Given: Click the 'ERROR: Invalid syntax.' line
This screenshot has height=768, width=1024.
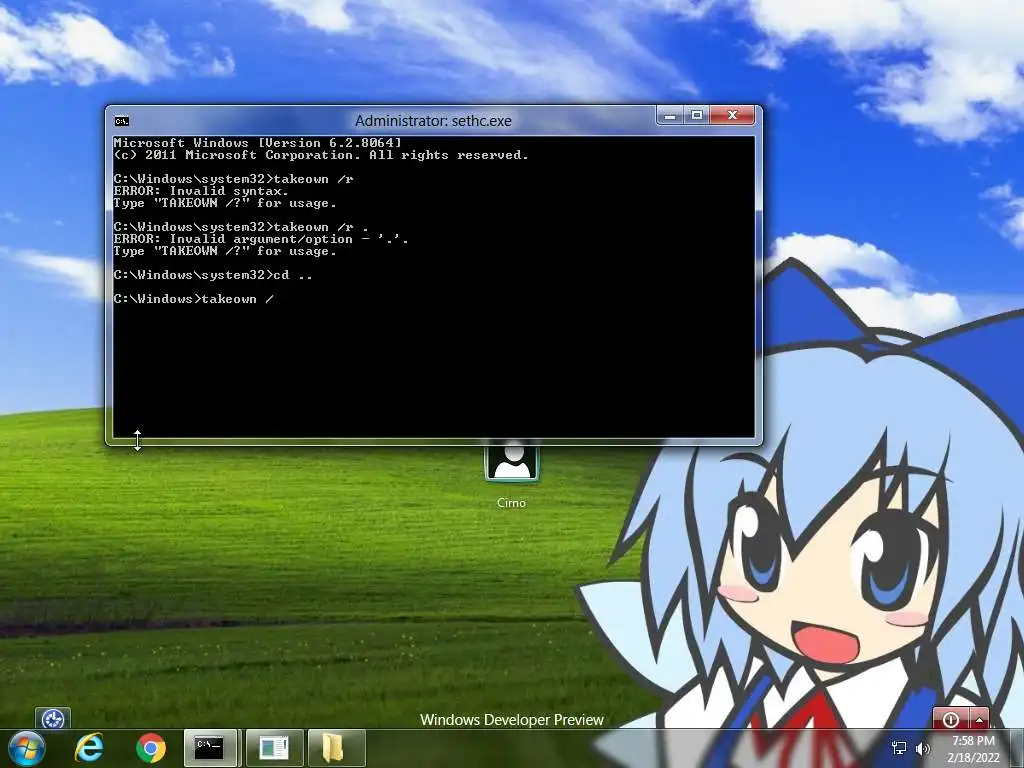Looking at the screenshot, I should click(200, 191).
